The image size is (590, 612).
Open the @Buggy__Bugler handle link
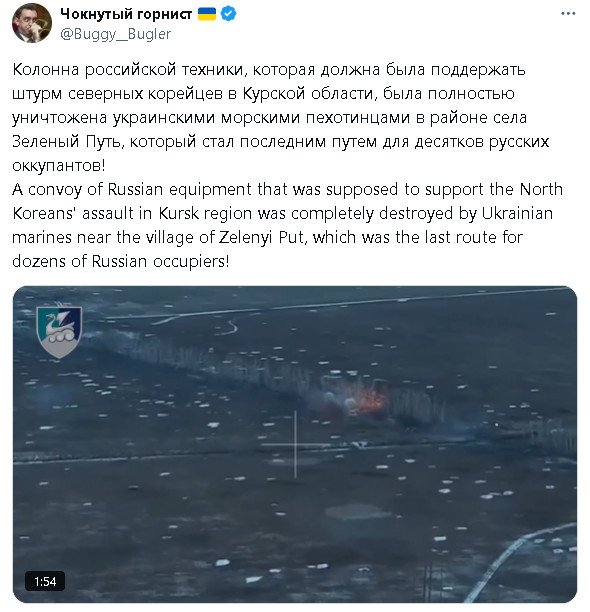click(x=116, y=34)
